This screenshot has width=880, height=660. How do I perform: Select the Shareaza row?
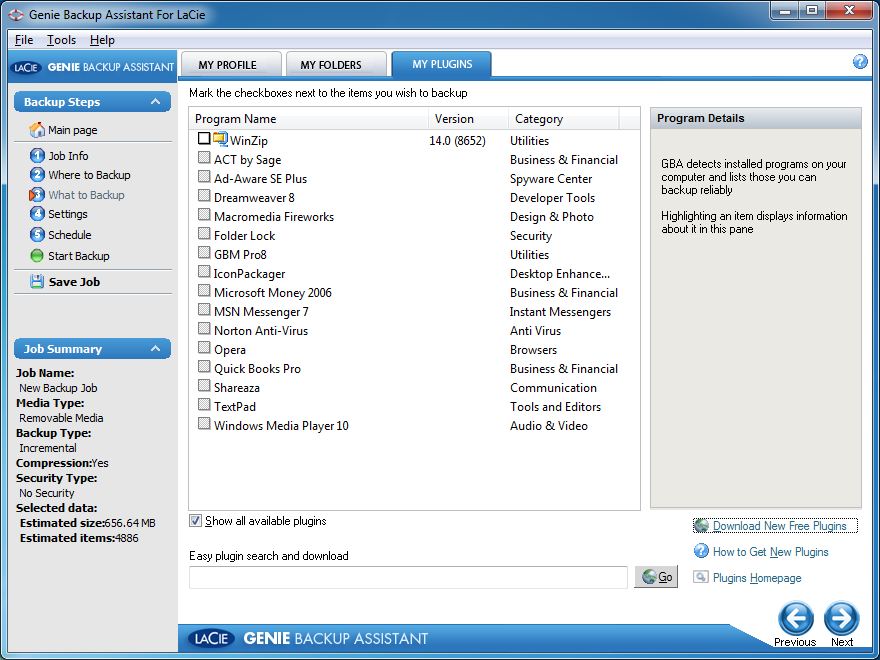click(x=414, y=388)
